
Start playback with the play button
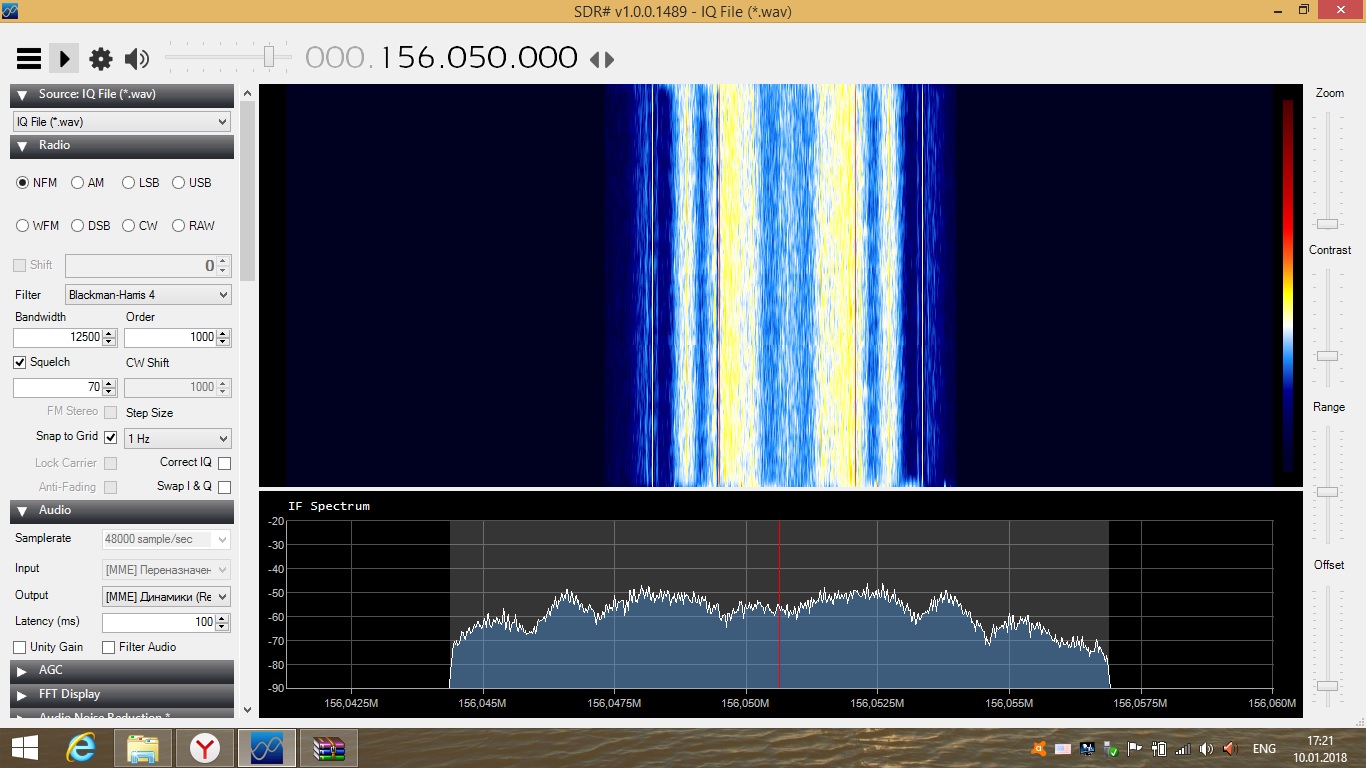click(x=64, y=59)
